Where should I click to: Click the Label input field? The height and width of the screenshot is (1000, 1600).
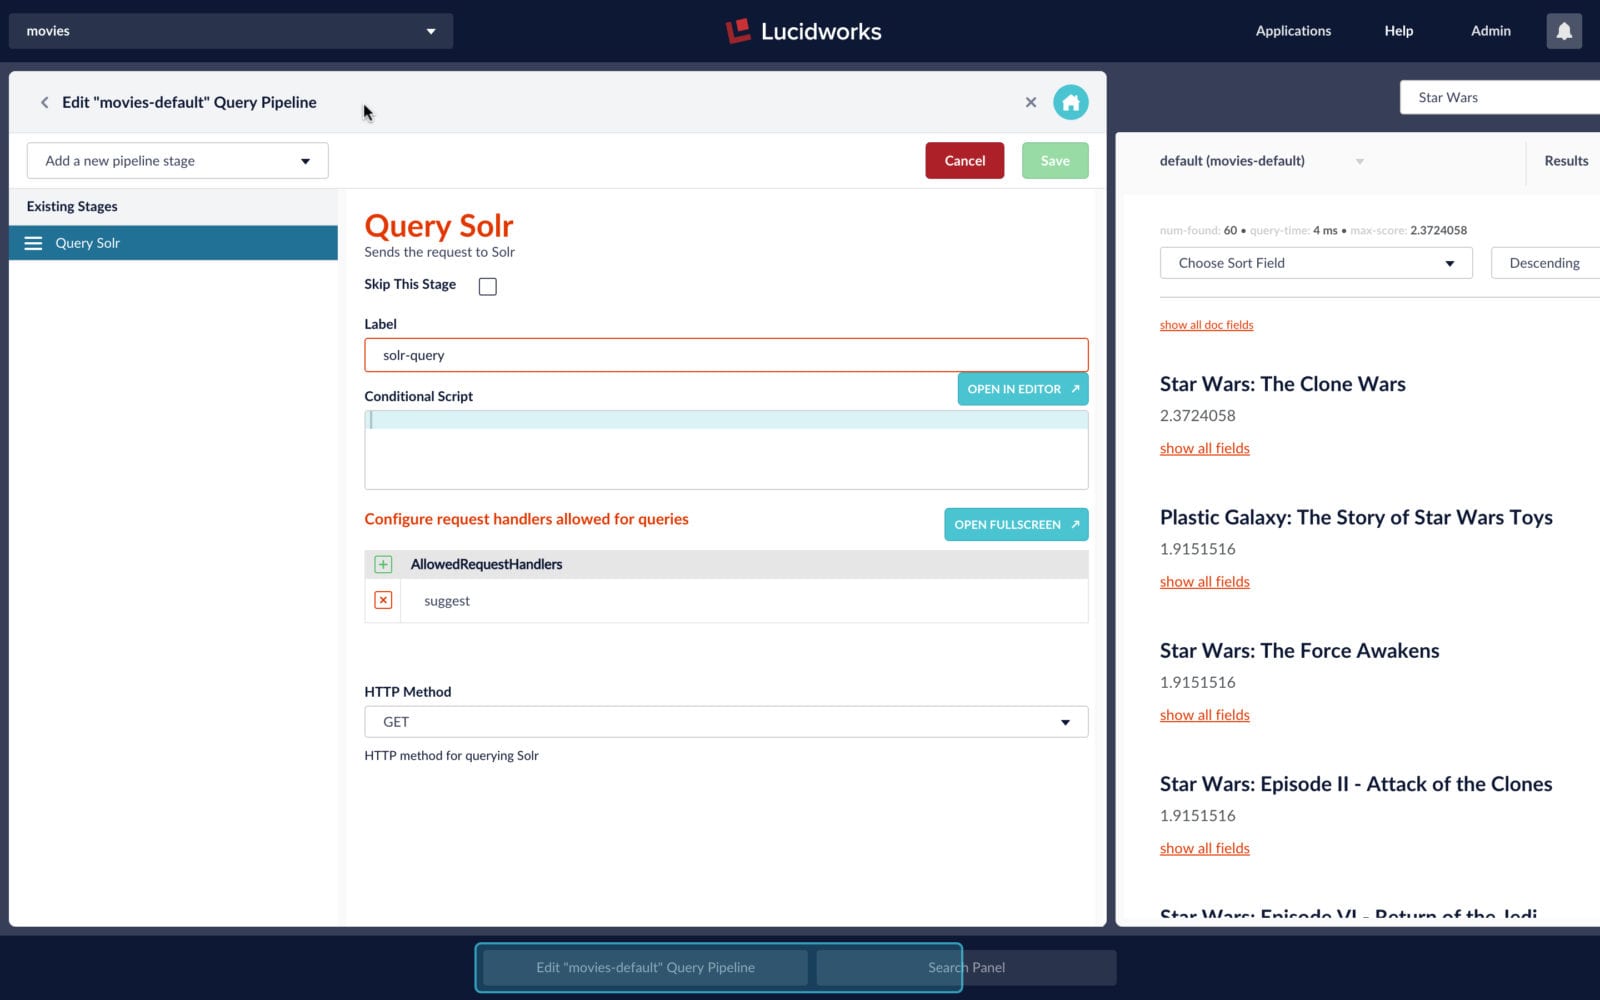pyautogui.click(x=726, y=355)
